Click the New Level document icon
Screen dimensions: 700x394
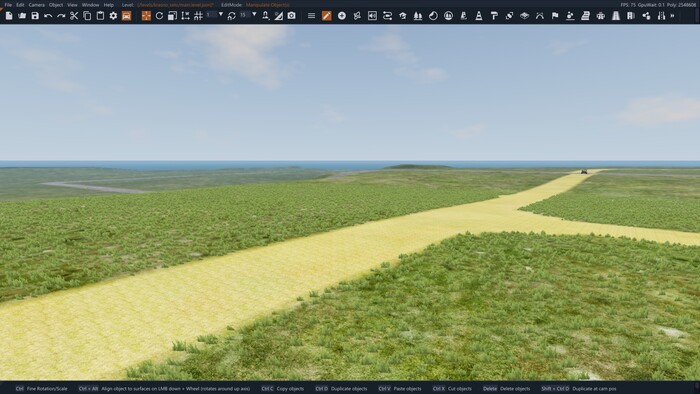pos(9,16)
